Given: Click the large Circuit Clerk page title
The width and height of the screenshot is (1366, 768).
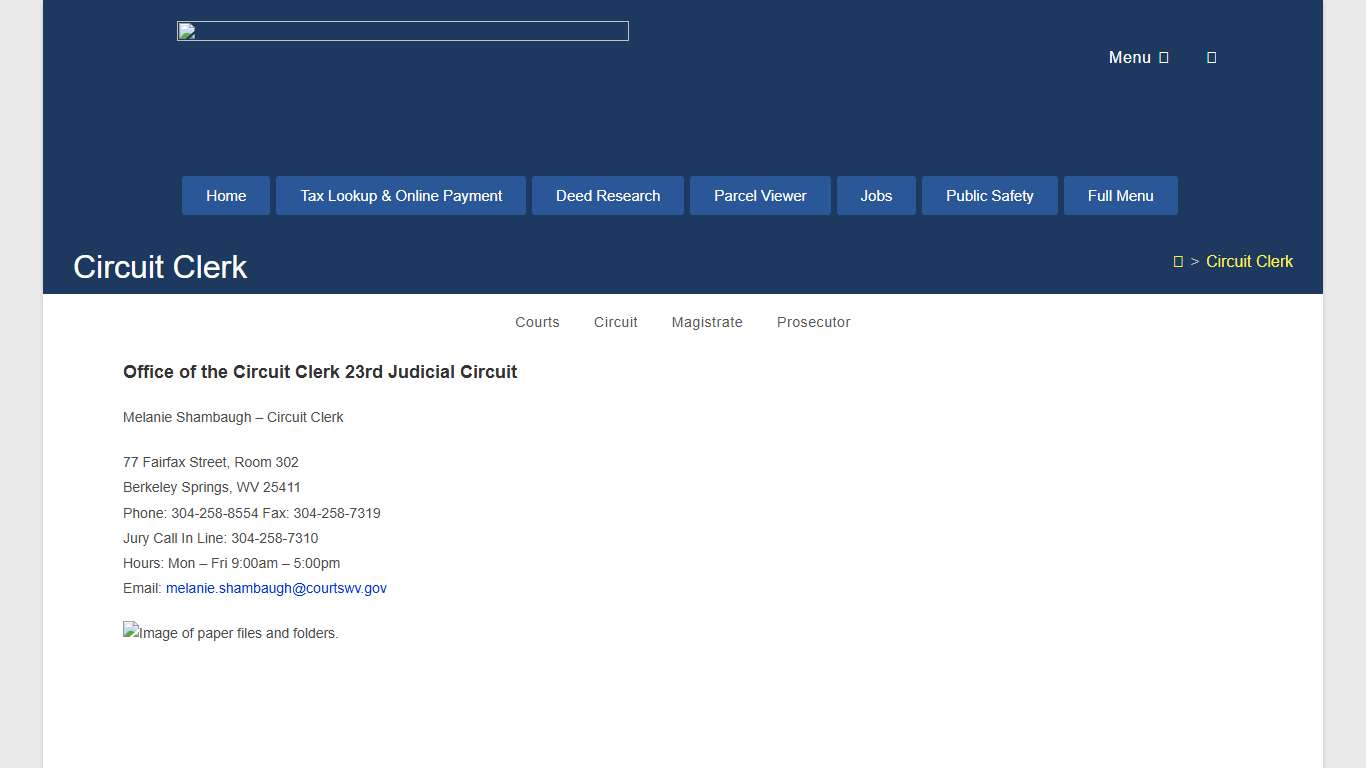Looking at the screenshot, I should [x=160, y=267].
